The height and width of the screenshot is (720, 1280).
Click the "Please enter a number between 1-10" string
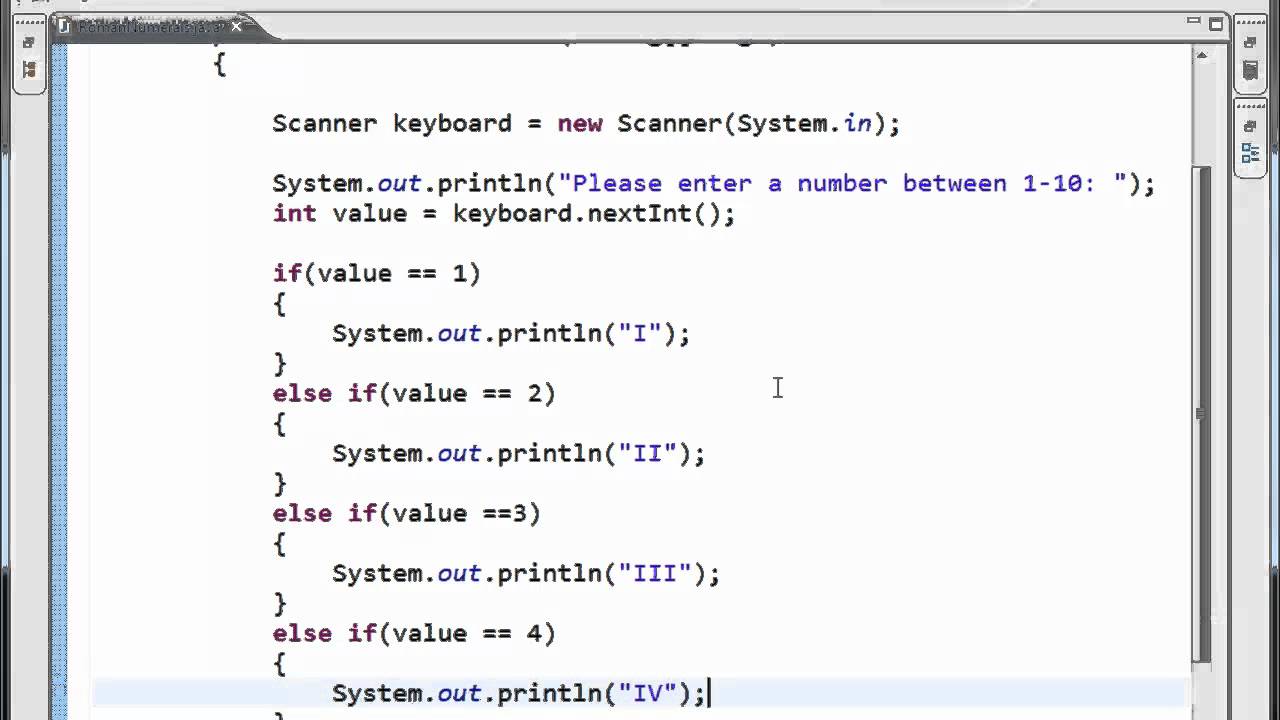(843, 184)
